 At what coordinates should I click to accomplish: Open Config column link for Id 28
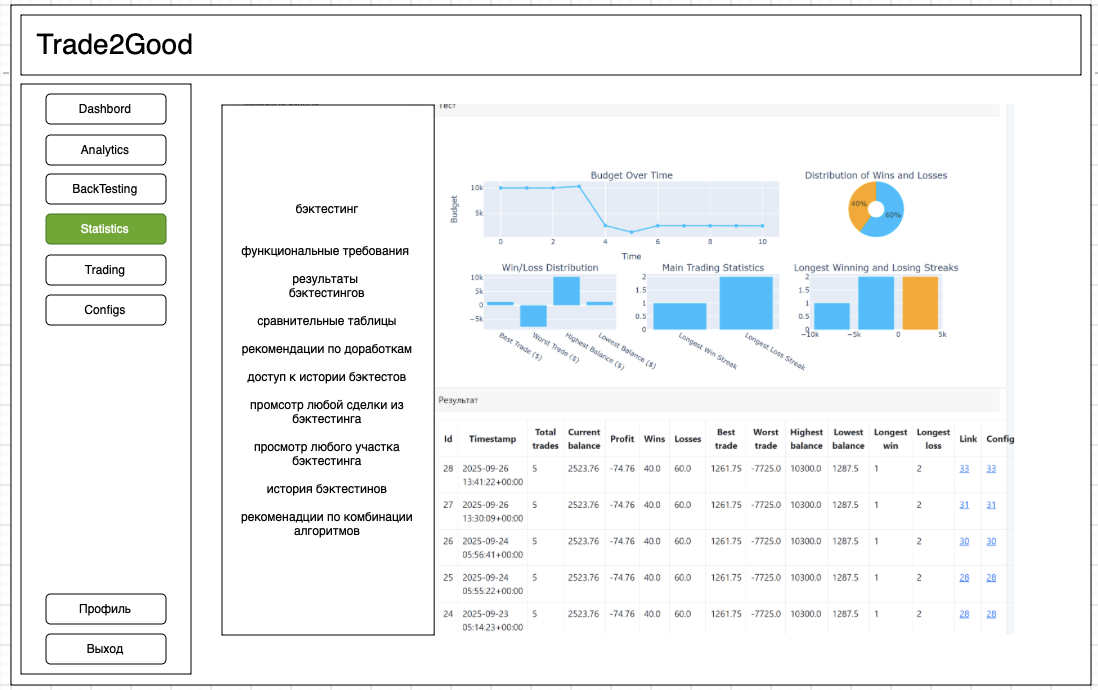pos(991,468)
